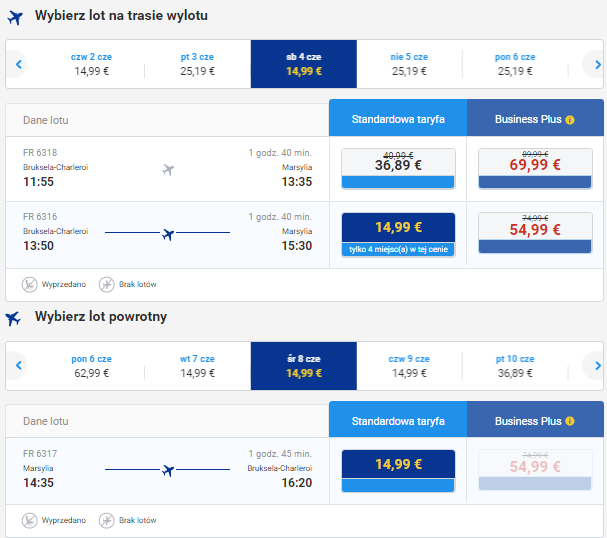Click the grey plane icon for flight FR 6318
Viewport: 607px width, 538px height.
pos(168,169)
